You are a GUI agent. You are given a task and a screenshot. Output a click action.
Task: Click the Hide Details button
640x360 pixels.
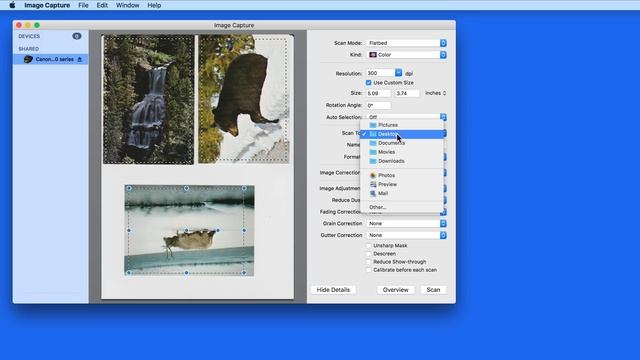pos(333,289)
